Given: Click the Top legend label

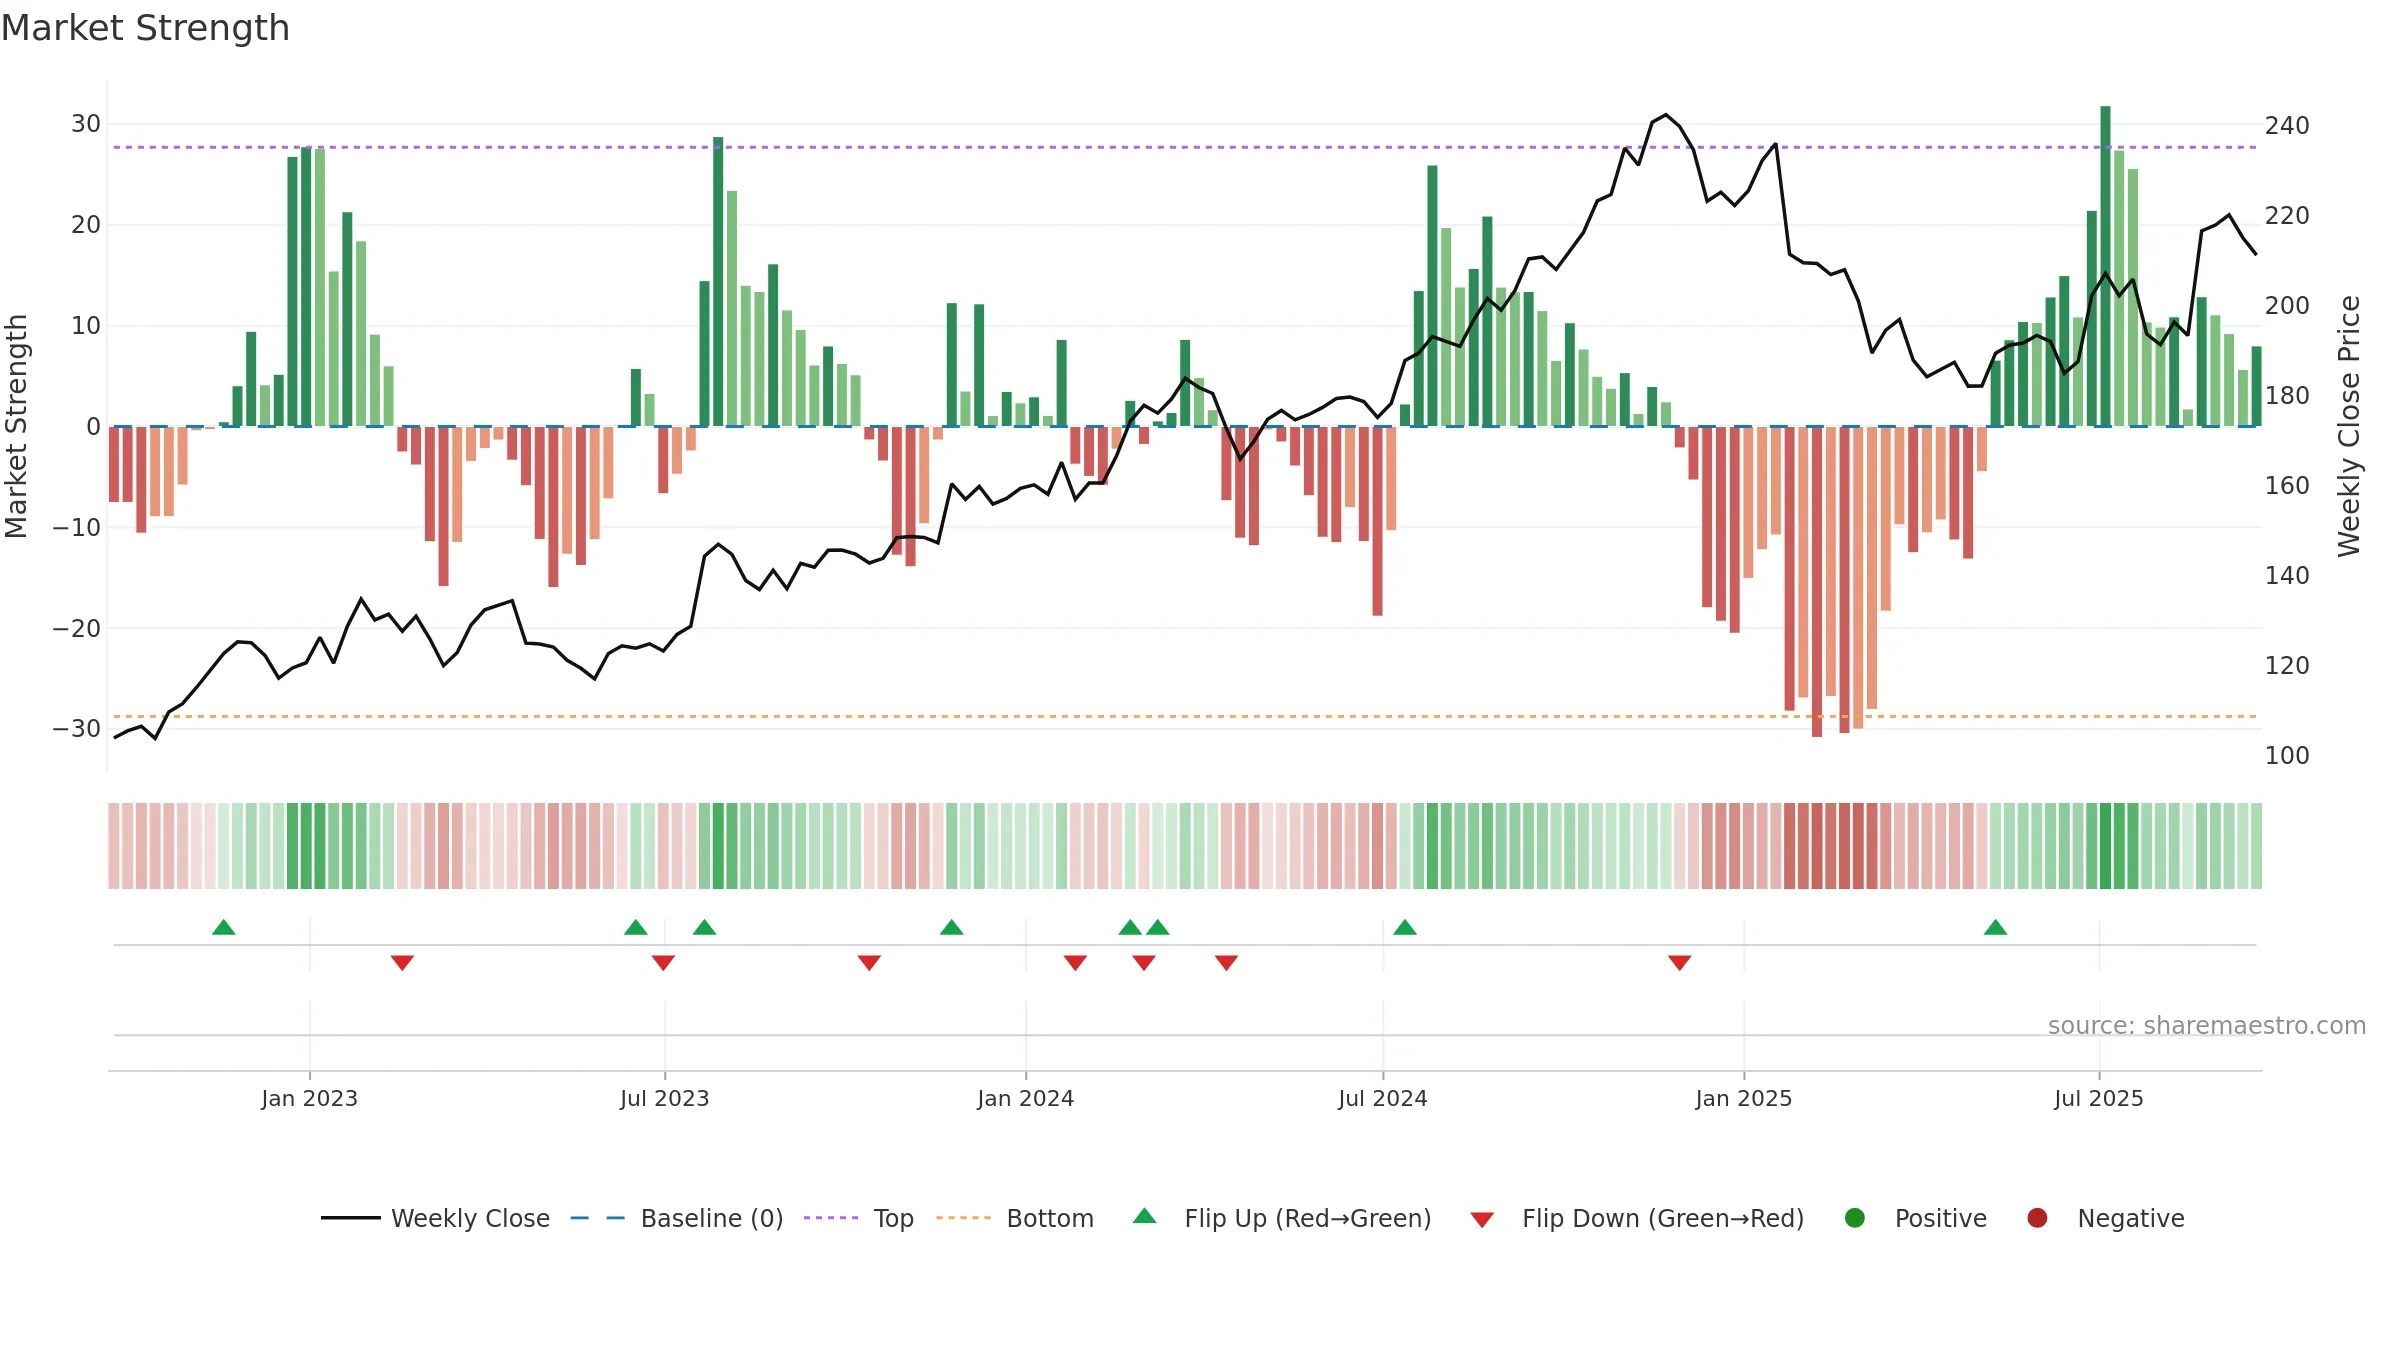Looking at the screenshot, I should [x=893, y=1218].
